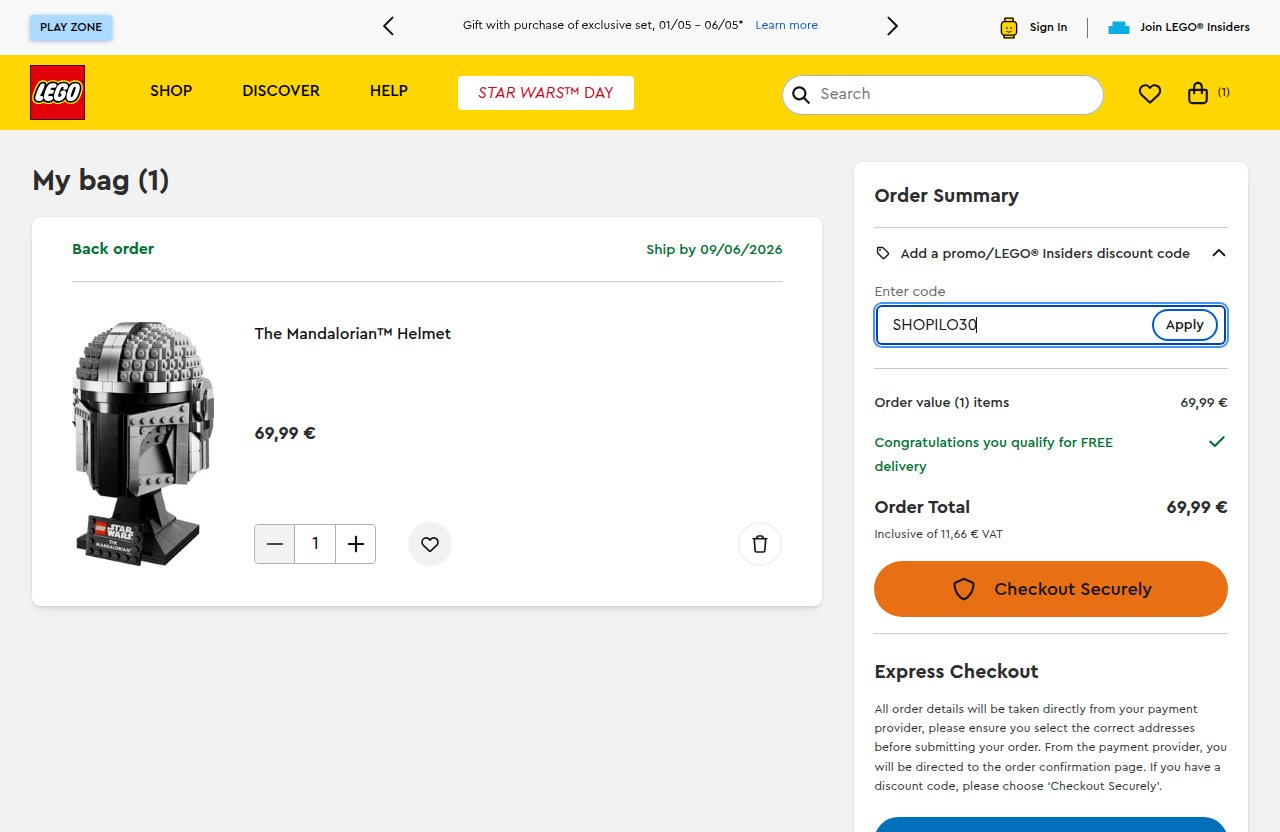Viewport: 1280px width, 832px height.
Task: Click the free delivery green checkmark
Action: (x=1217, y=441)
